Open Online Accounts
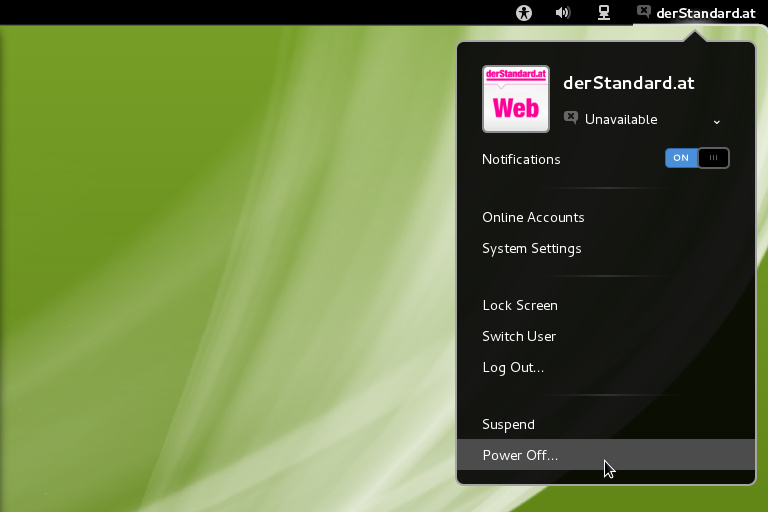This screenshot has width=768, height=512. (x=605, y=218)
